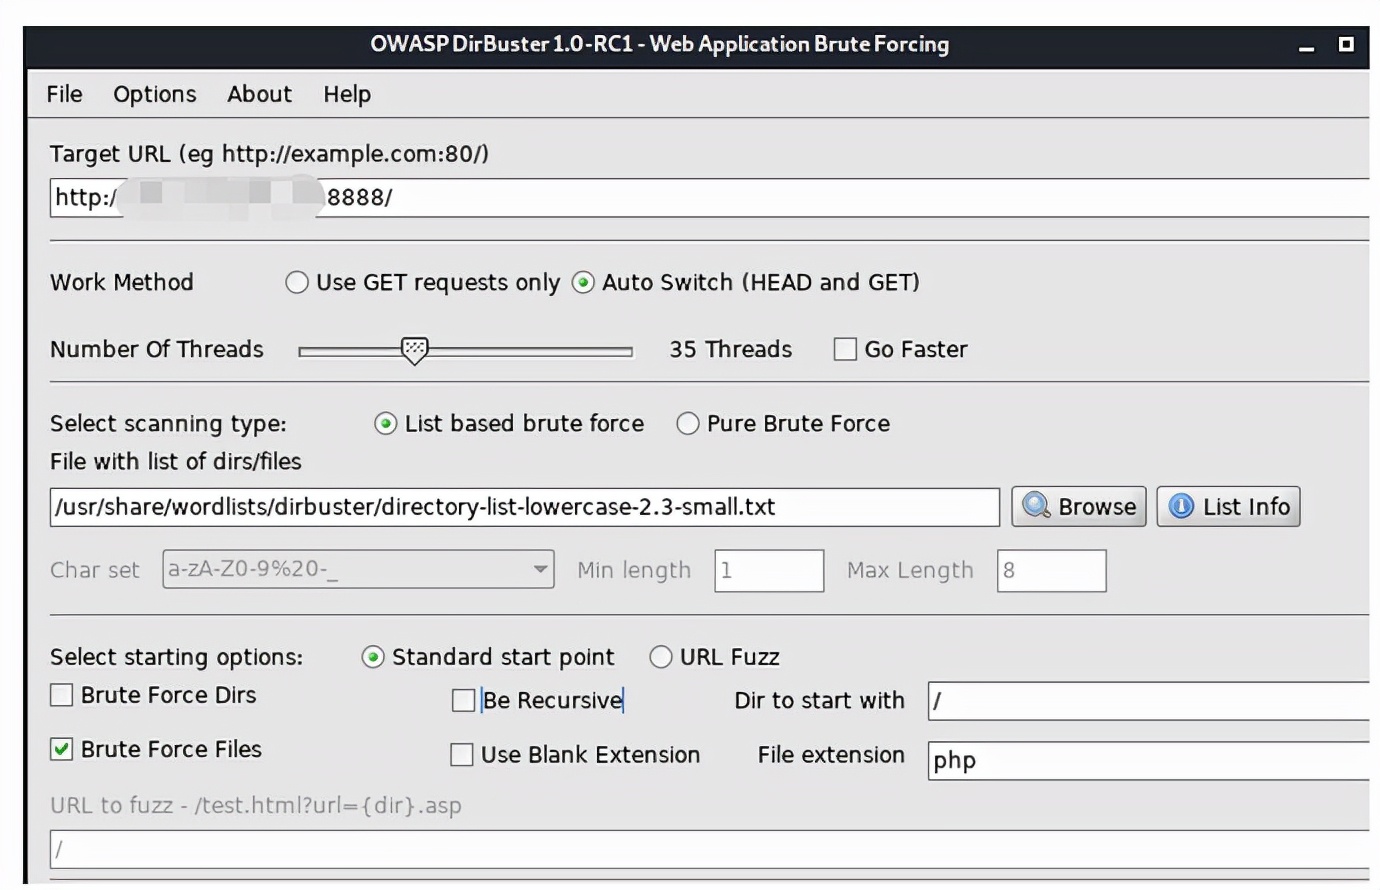Select URL Fuzz starting option
Viewport: 1380px width, 890px height.
click(661, 657)
